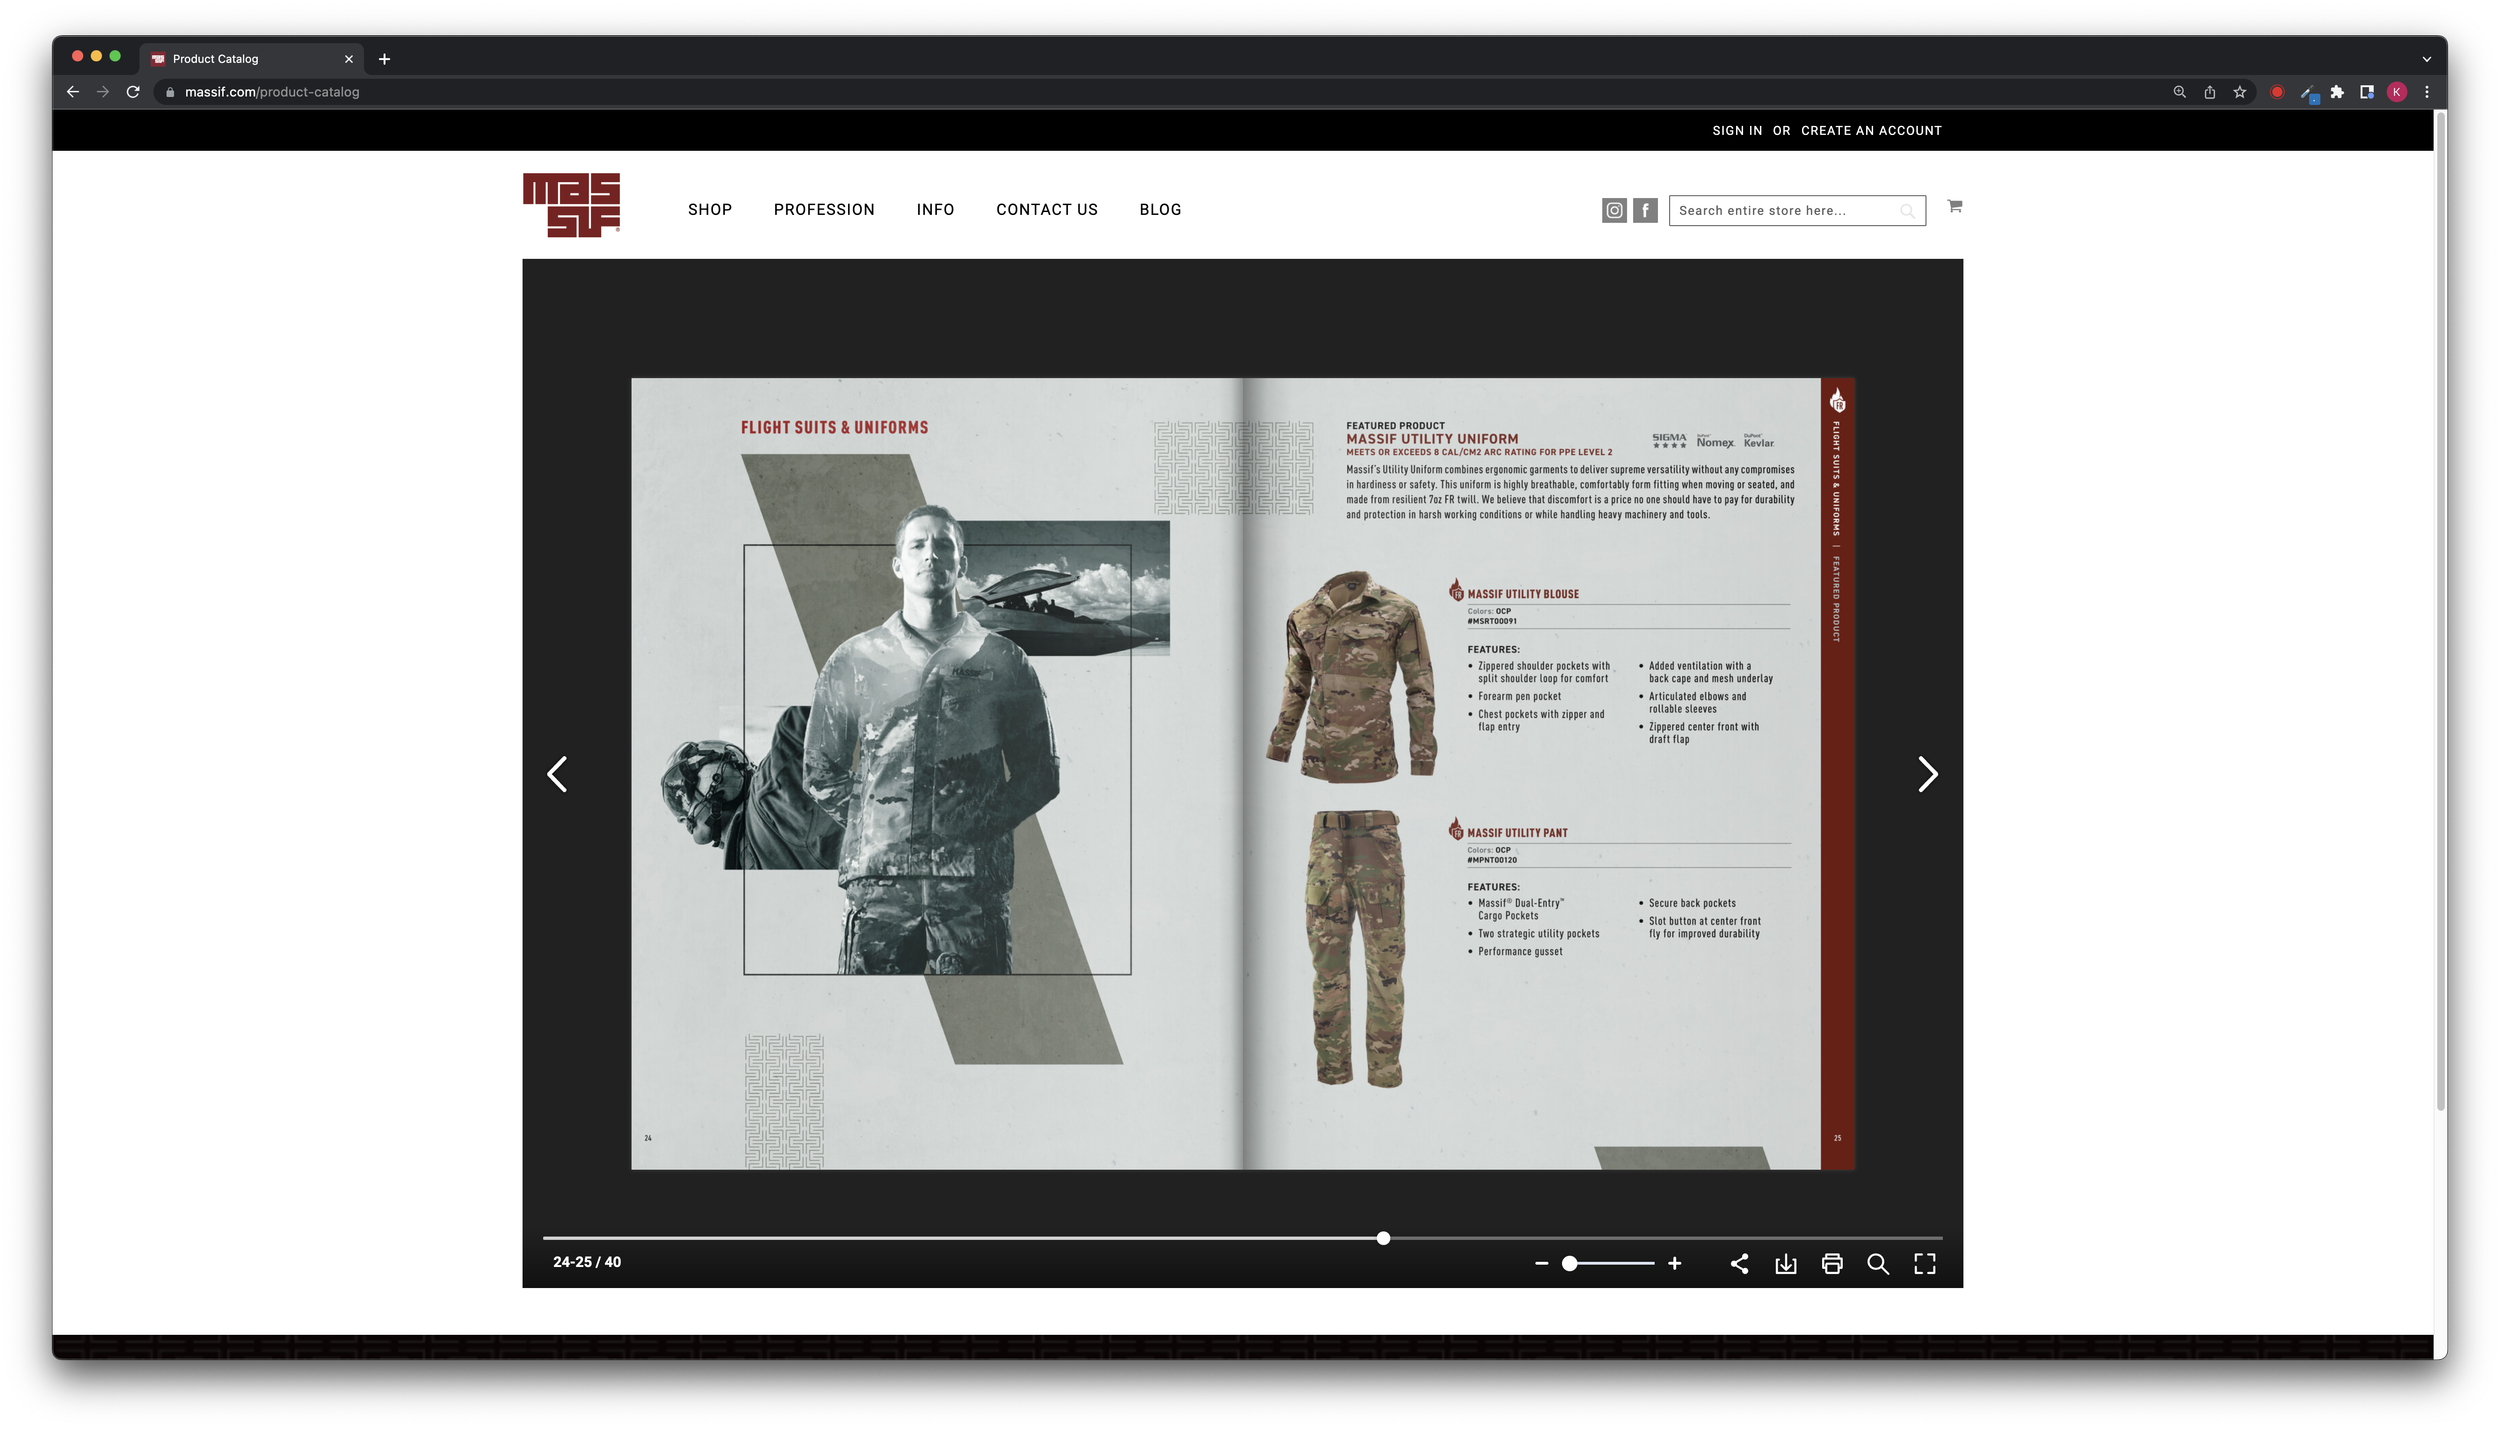This screenshot has width=2500, height=1429.
Task: Expand the browser tab list chevron
Action: [x=2426, y=59]
